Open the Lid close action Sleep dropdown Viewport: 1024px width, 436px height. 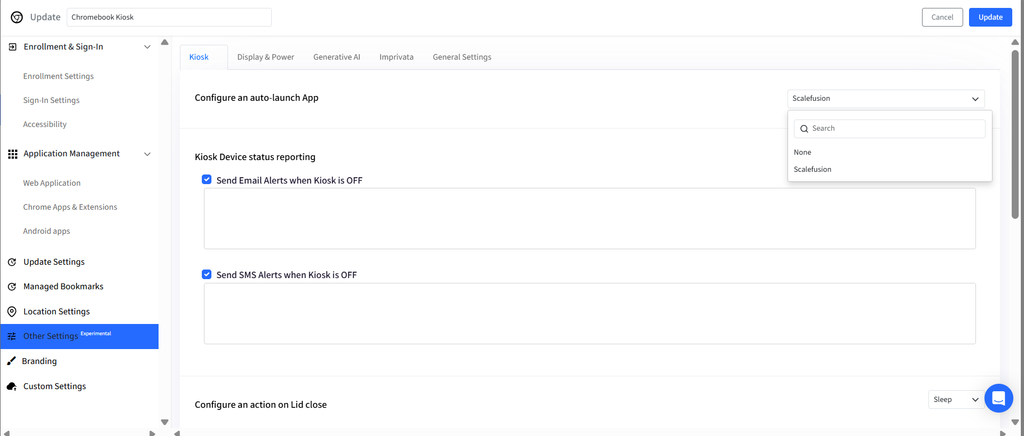(x=955, y=399)
